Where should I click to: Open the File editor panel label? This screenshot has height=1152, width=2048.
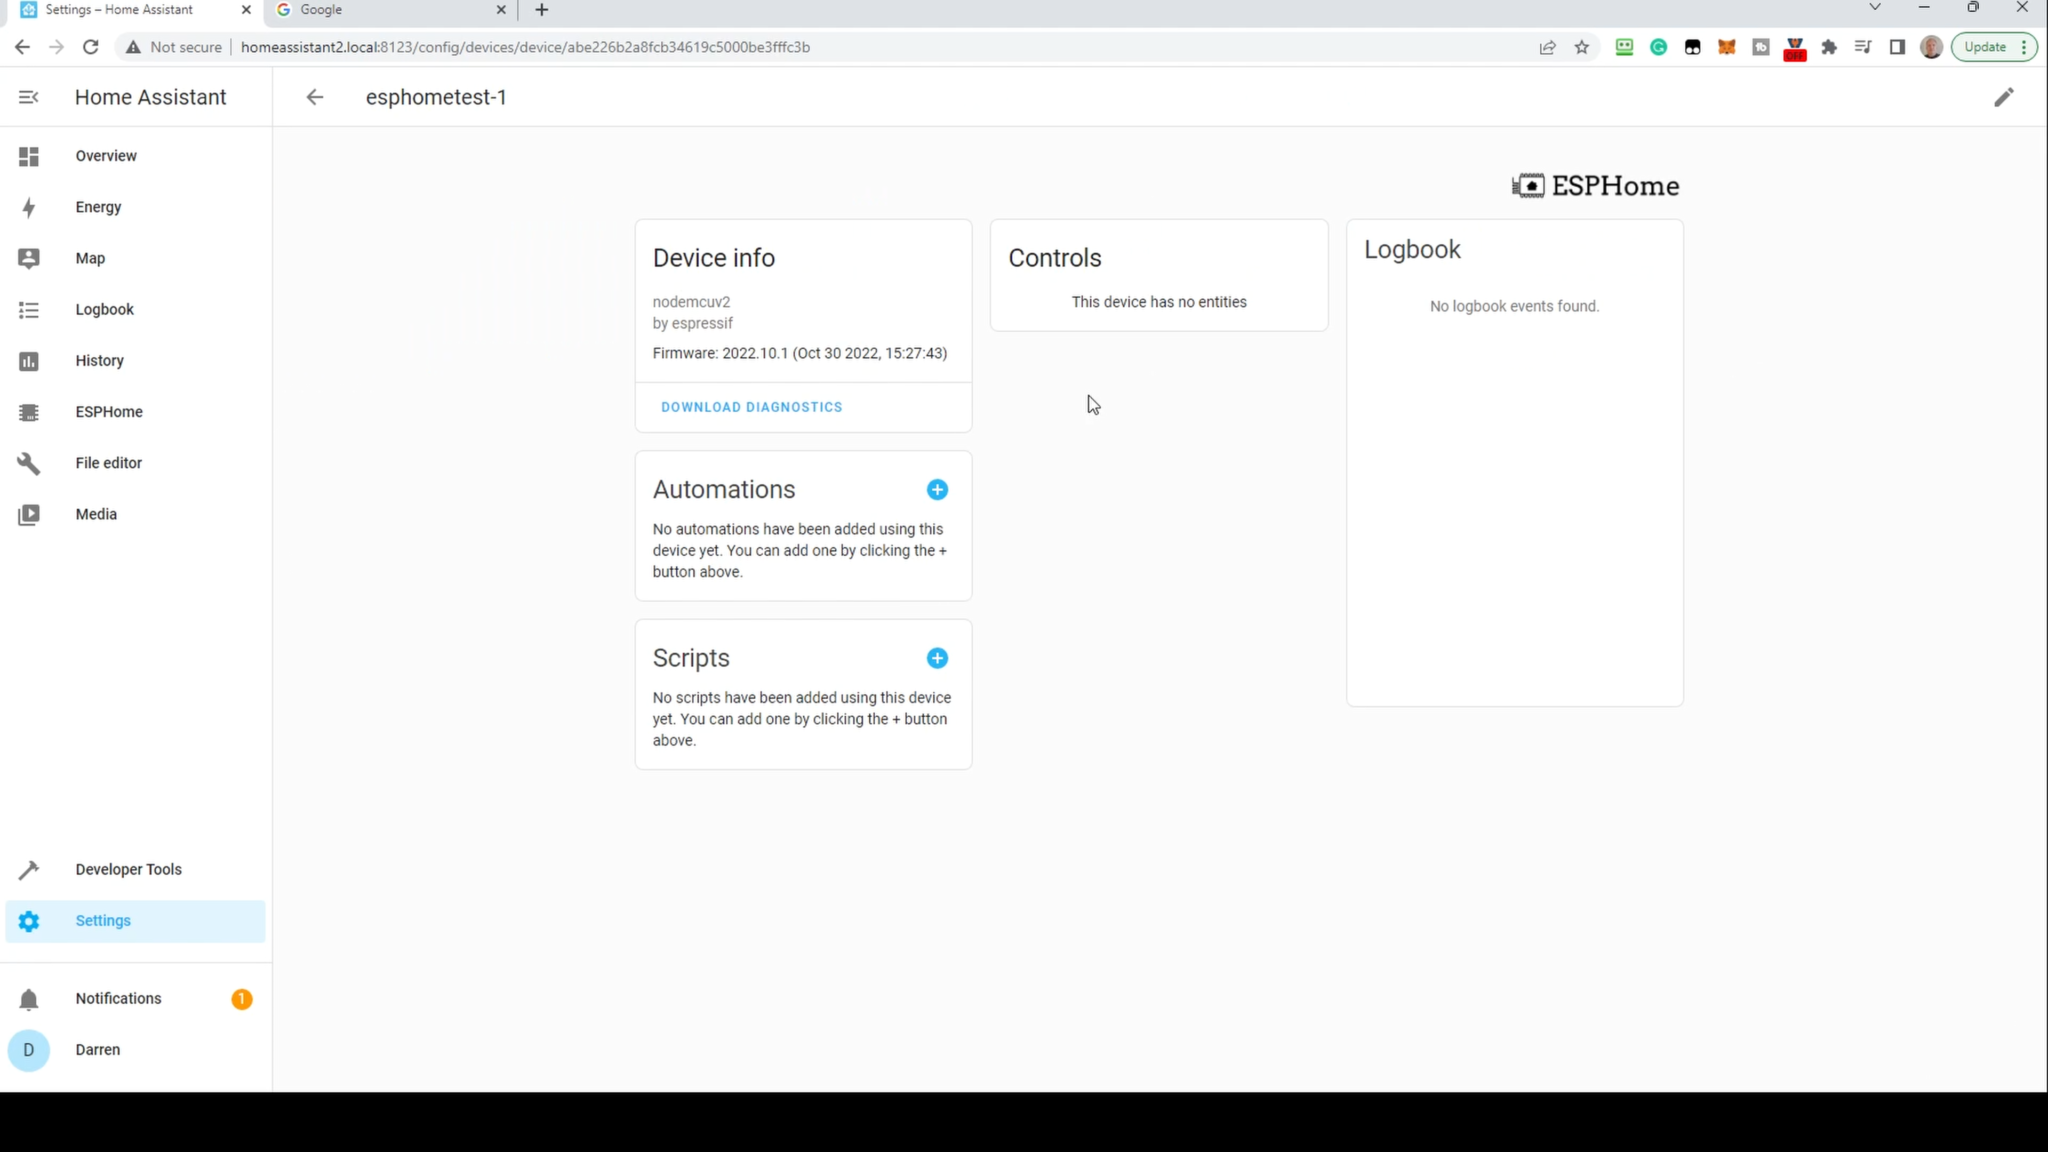point(109,463)
